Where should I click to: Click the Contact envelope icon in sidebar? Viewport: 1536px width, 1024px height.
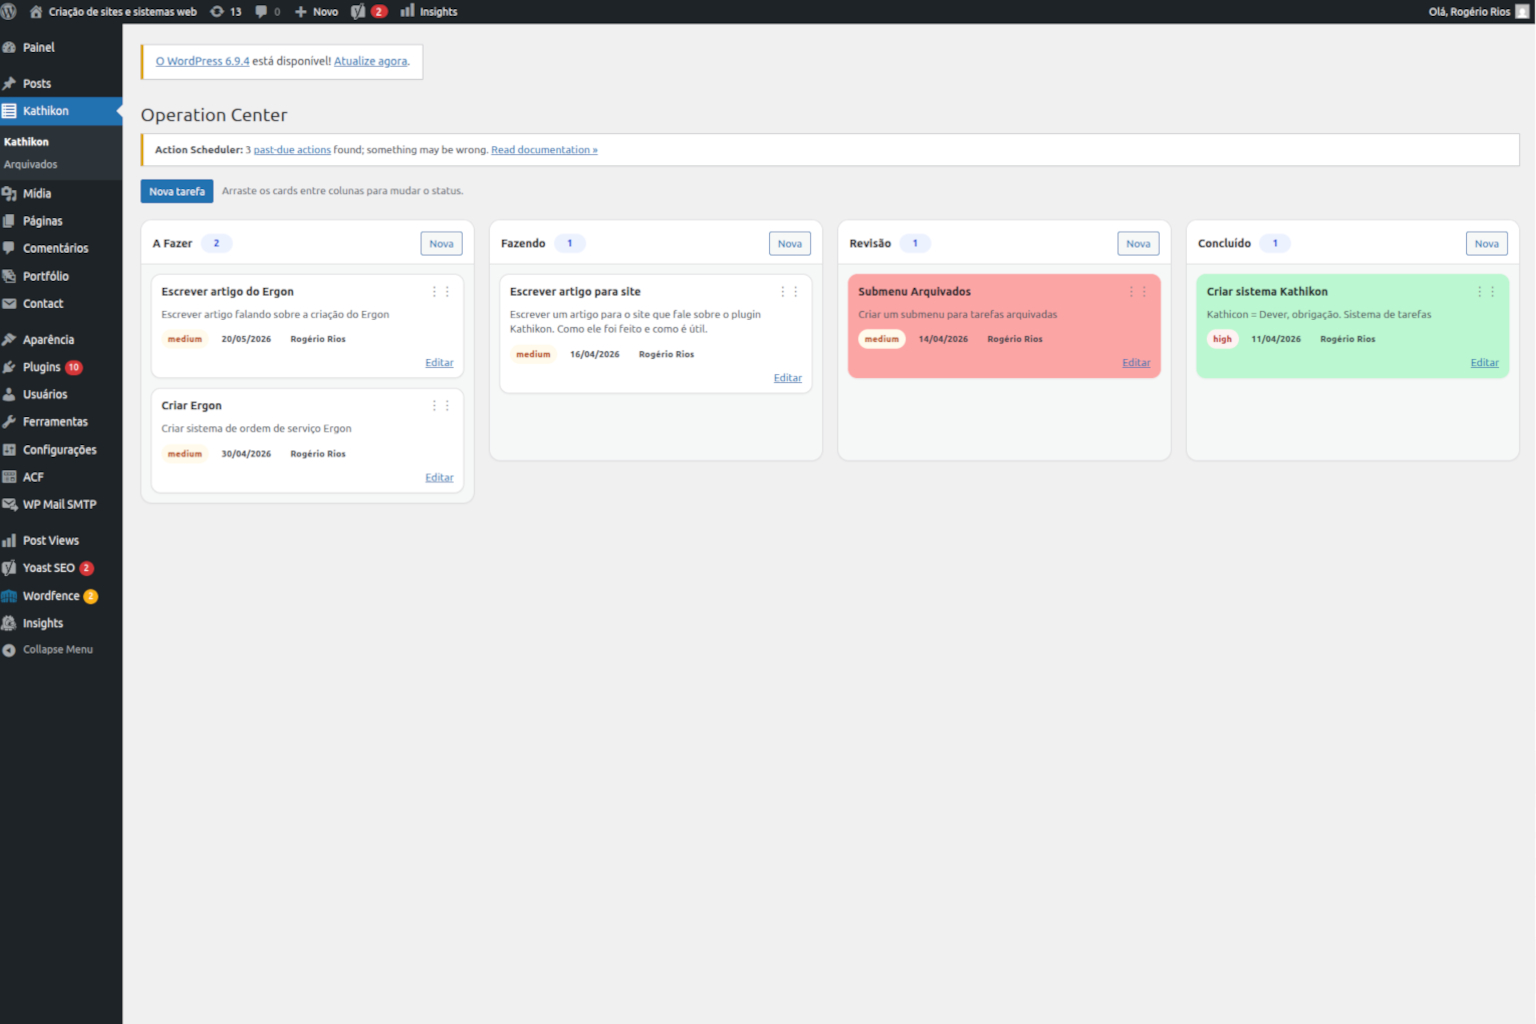click(x=9, y=303)
